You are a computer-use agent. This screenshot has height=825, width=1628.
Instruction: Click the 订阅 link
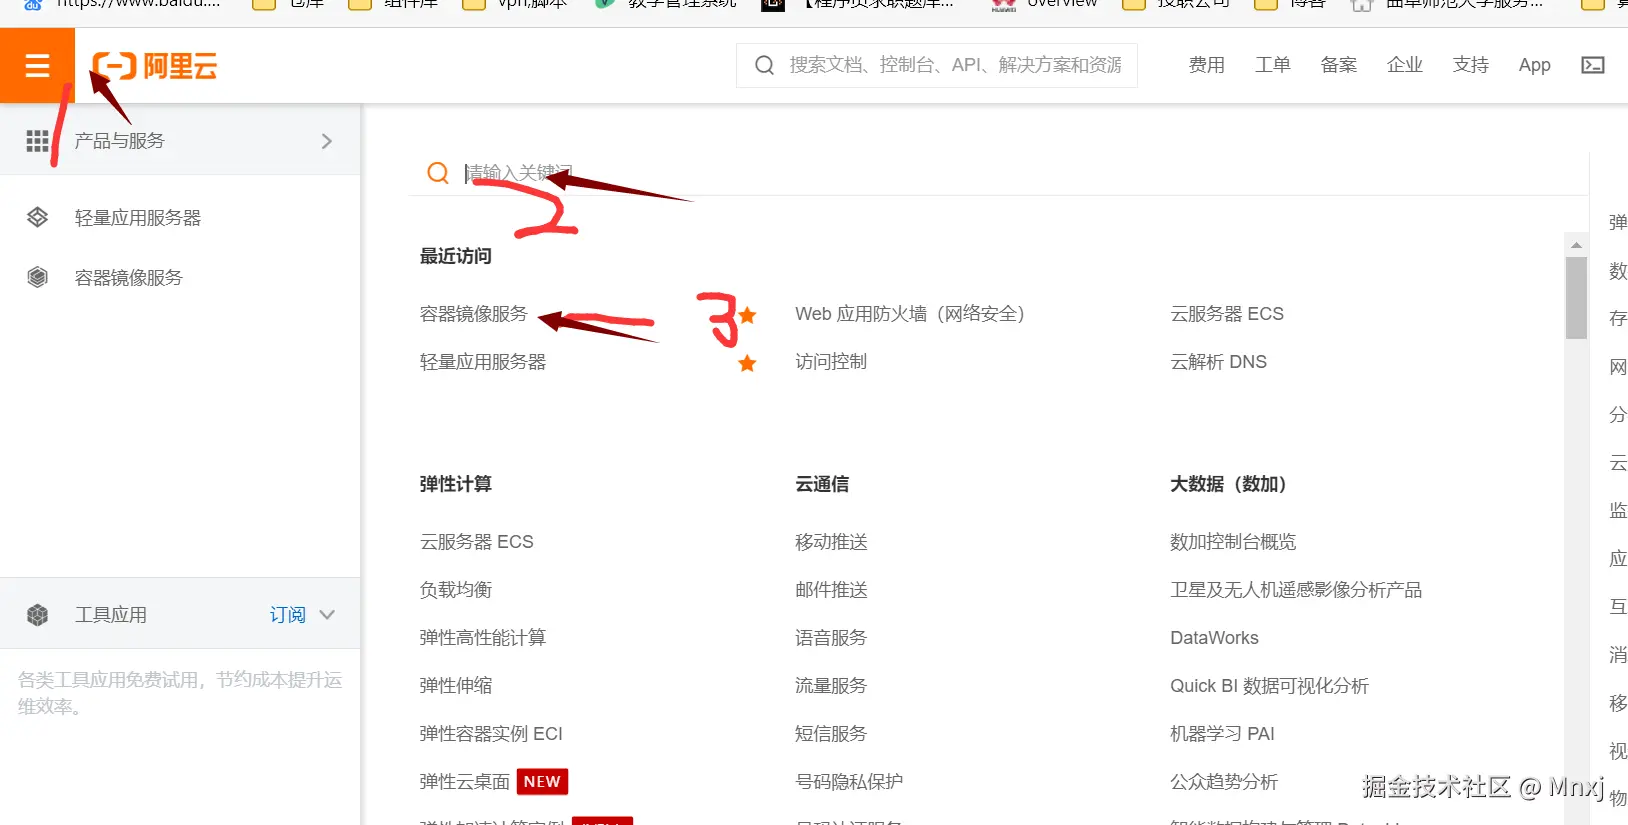click(288, 615)
